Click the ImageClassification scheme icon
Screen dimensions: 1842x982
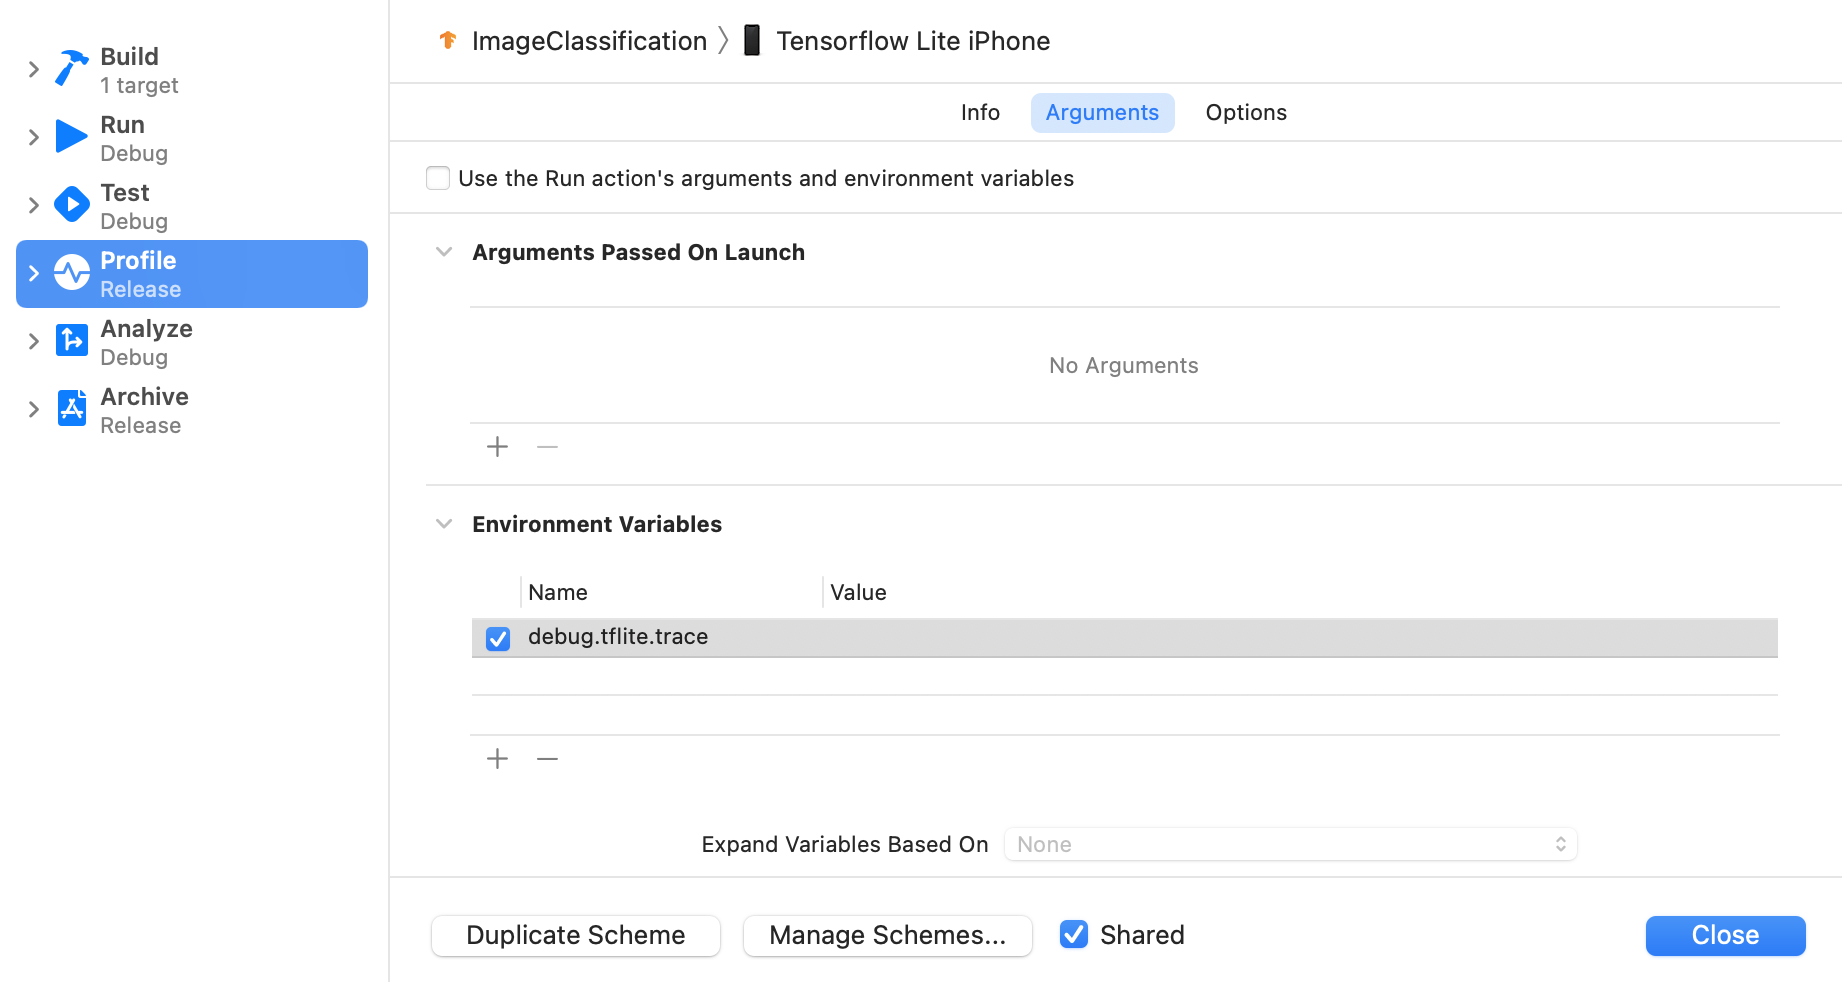click(446, 40)
